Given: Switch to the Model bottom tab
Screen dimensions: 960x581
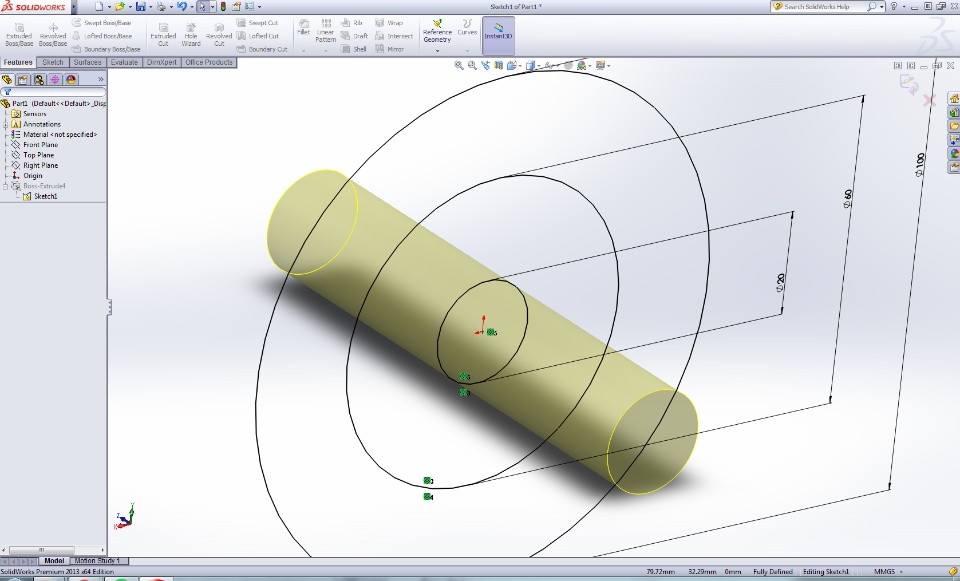Looking at the screenshot, I should click(x=54, y=561).
